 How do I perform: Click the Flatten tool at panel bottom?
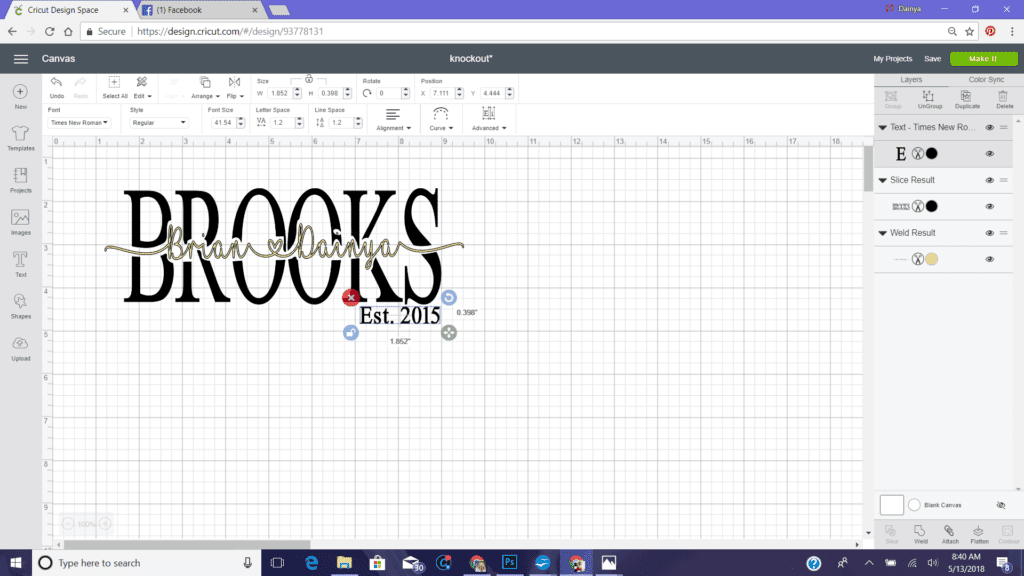979,534
